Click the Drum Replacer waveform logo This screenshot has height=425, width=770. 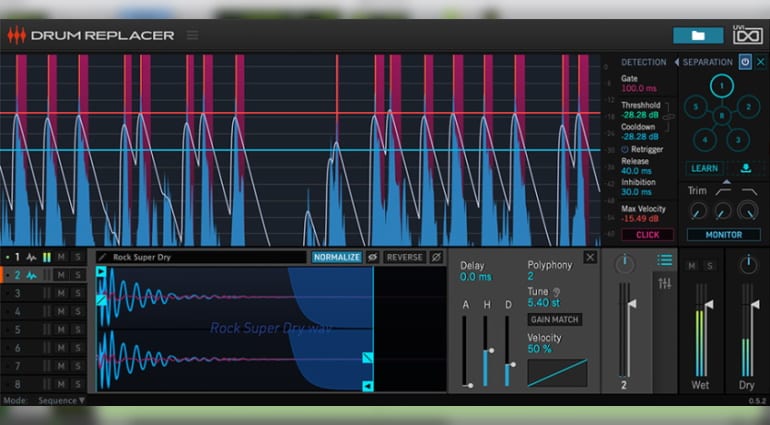coord(16,35)
